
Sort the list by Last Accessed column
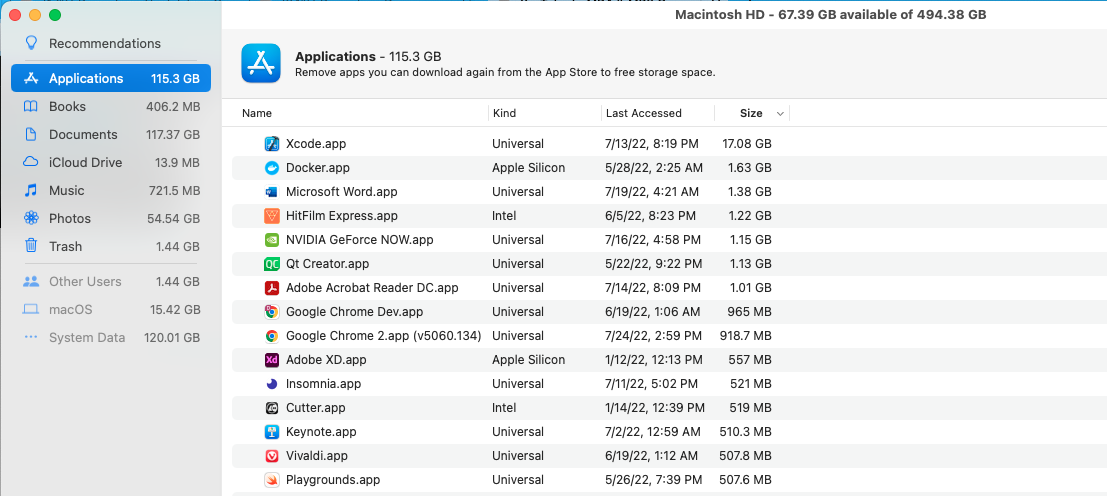click(x=643, y=113)
